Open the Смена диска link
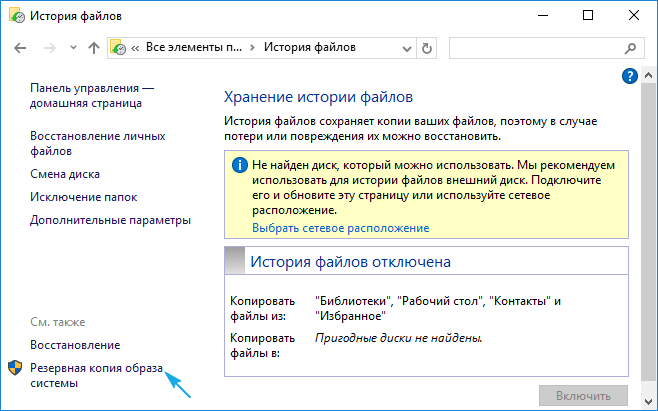Viewport: 658px width, 411px height. point(65,174)
